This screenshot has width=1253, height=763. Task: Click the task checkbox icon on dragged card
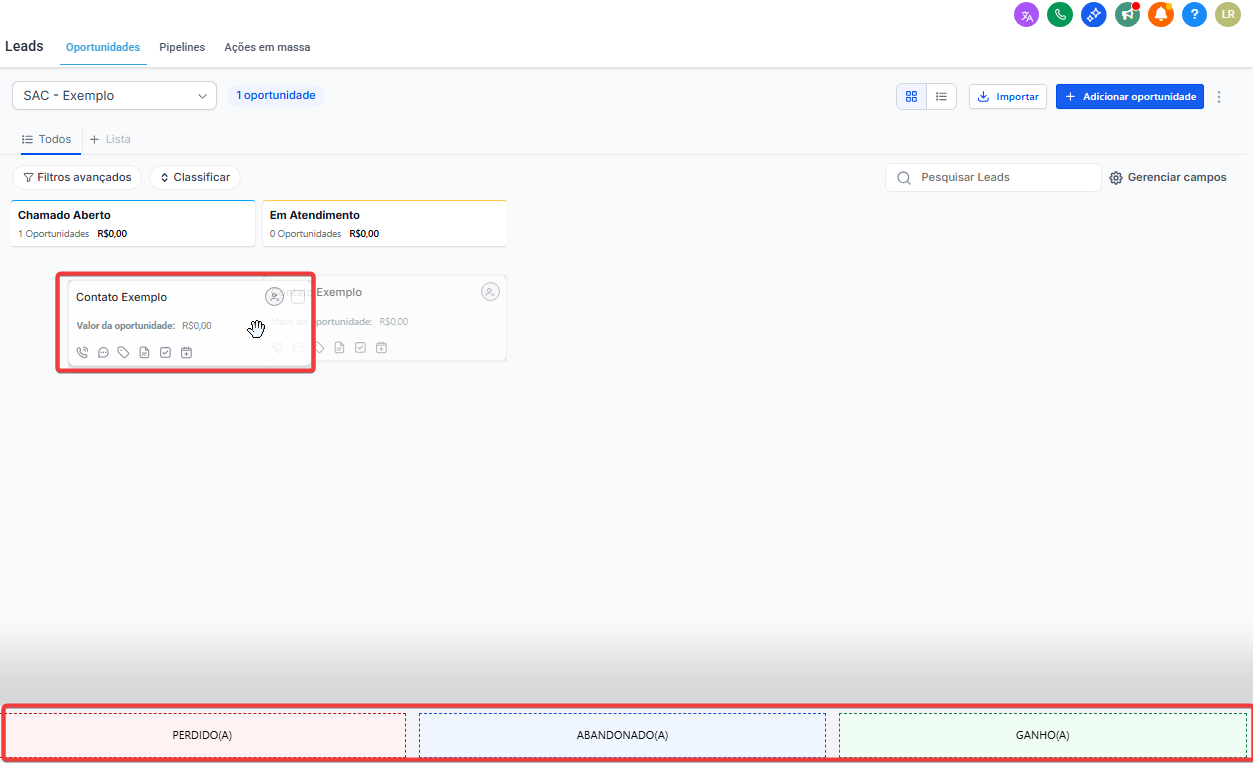(165, 352)
